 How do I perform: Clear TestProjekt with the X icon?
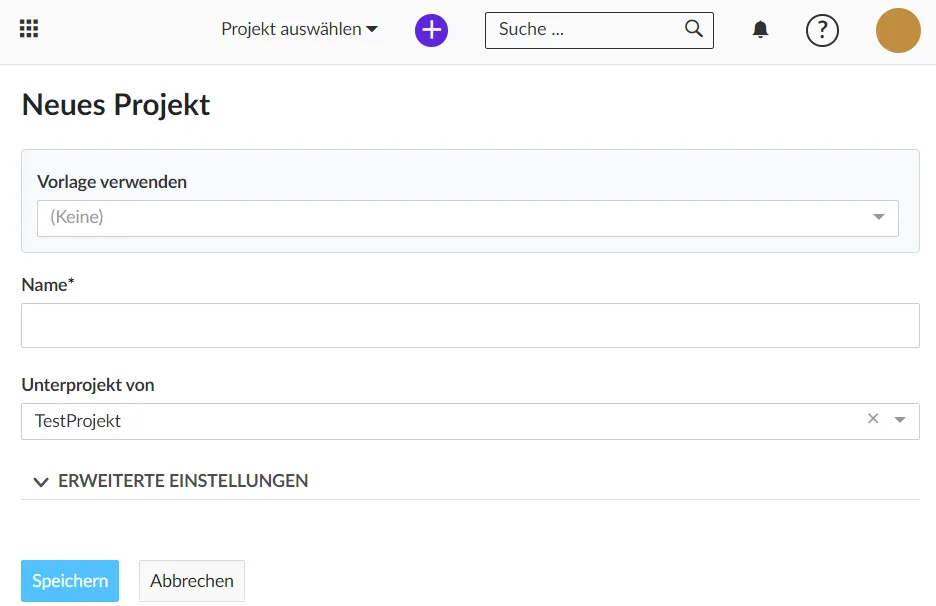coord(873,419)
